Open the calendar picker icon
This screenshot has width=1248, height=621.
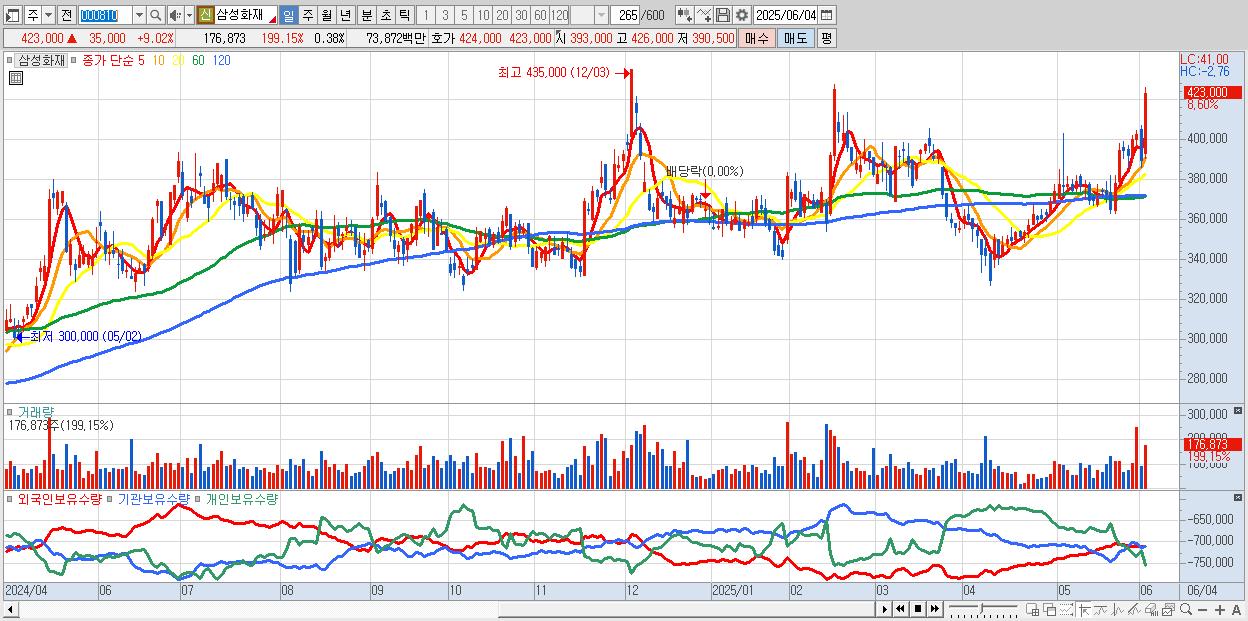point(826,15)
